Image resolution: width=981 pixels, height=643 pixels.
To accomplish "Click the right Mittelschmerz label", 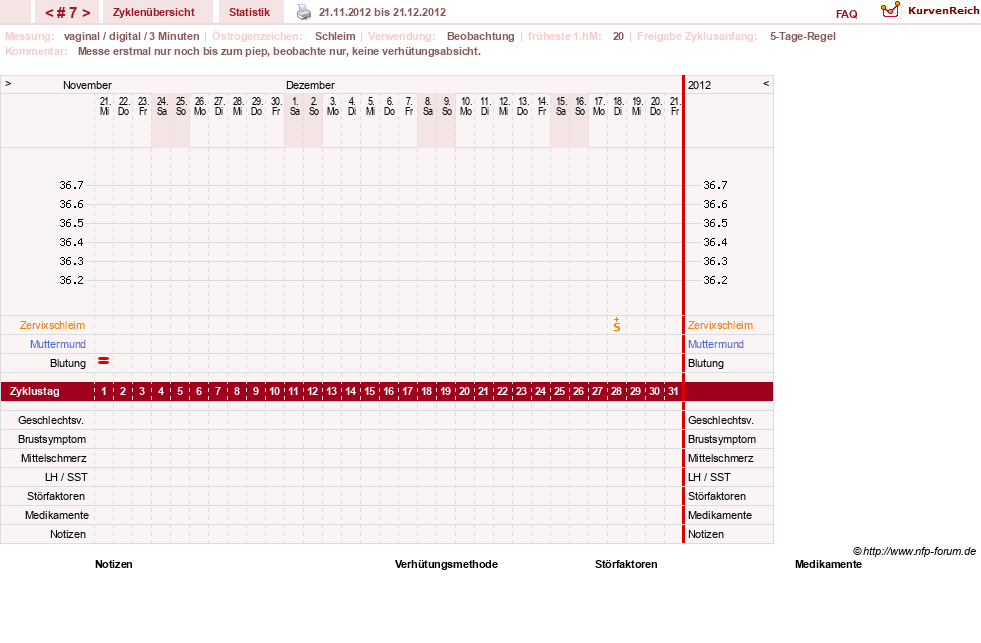I will coord(720,458).
